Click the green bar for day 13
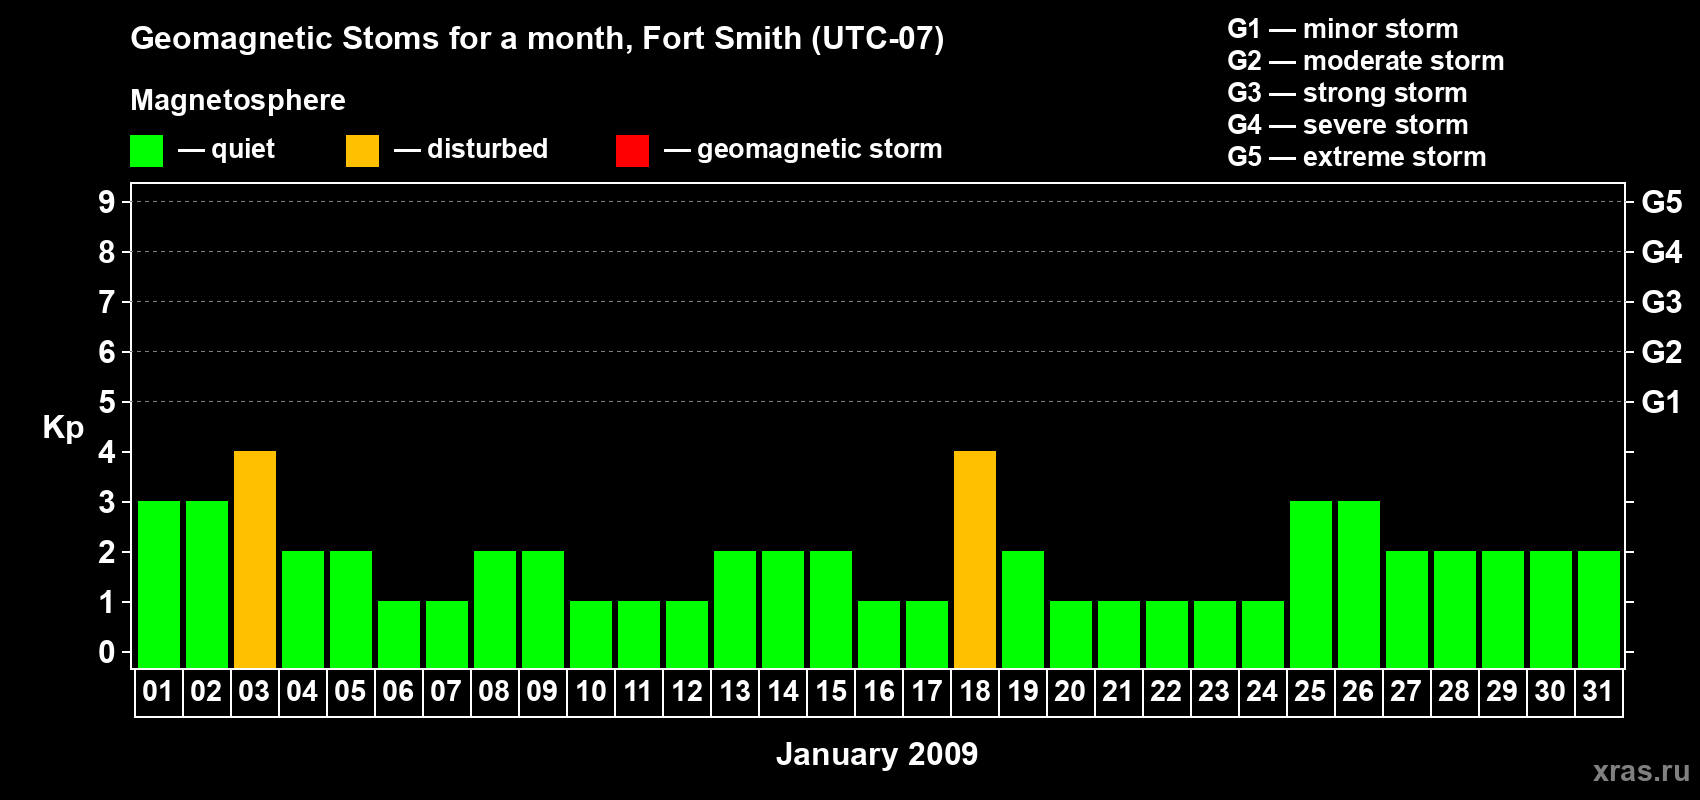This screenshot has width=1700, height=800. pos(735,610)
